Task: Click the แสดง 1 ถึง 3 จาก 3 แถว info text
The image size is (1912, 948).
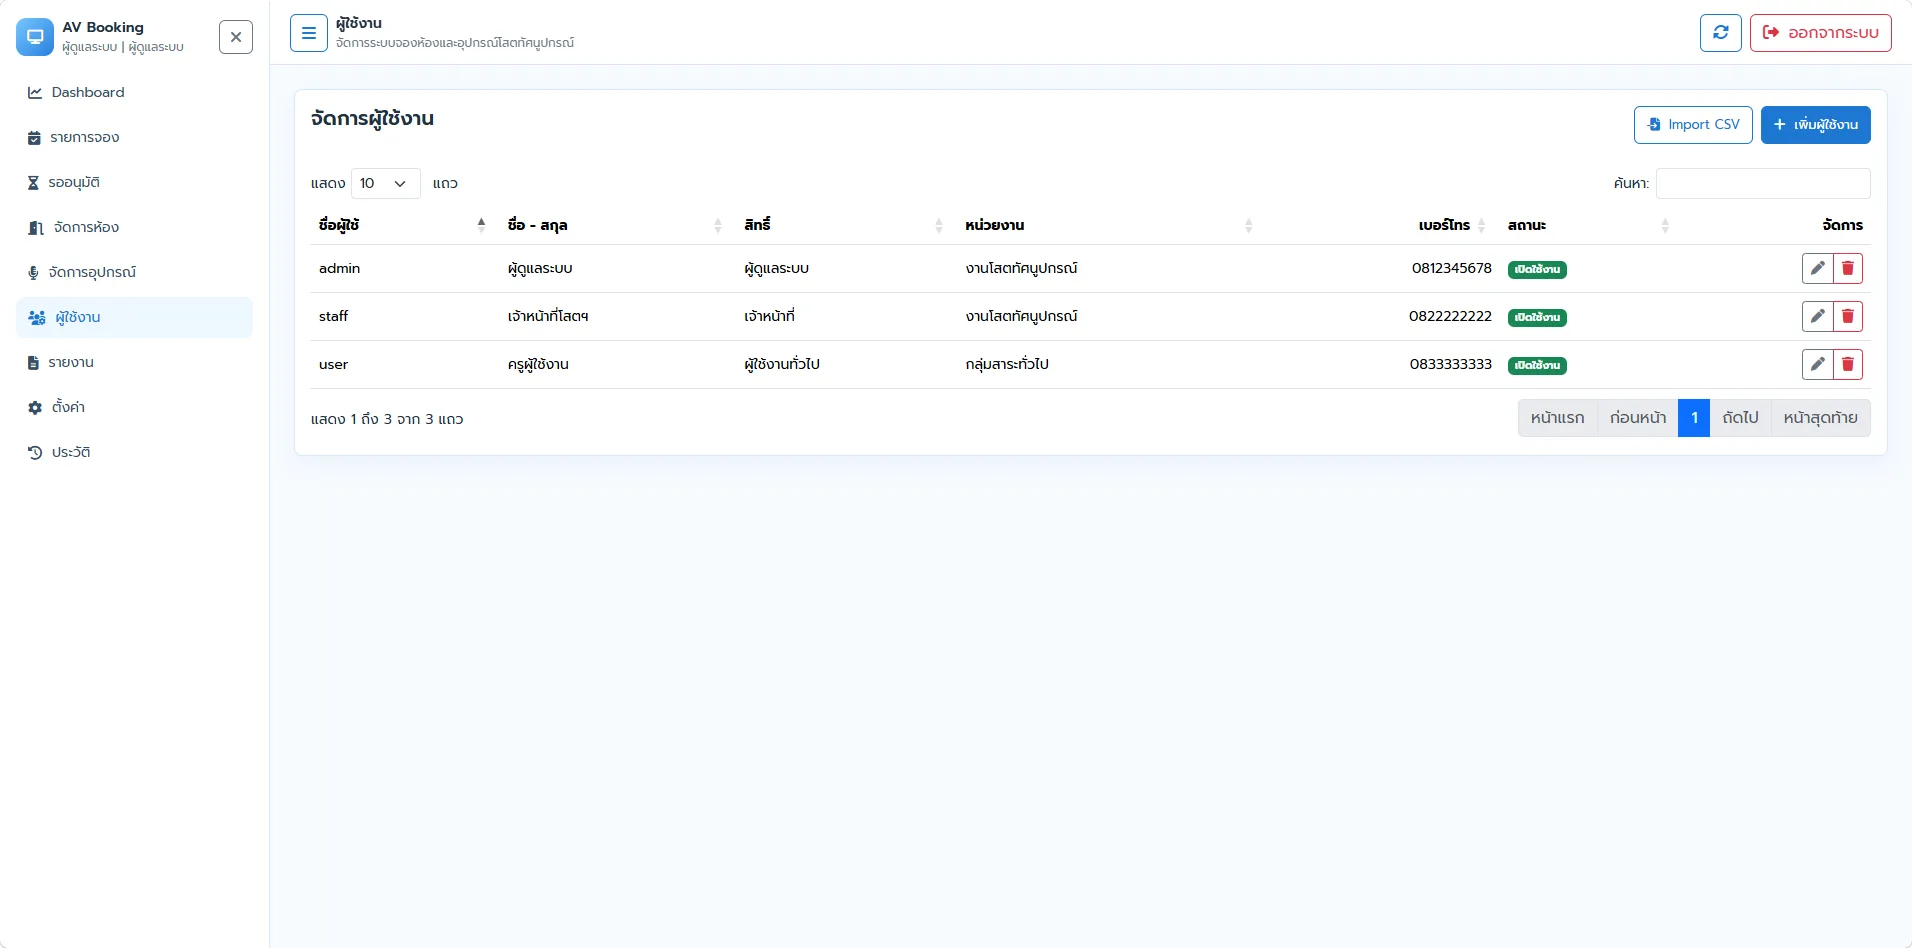Action: (387, 419)
